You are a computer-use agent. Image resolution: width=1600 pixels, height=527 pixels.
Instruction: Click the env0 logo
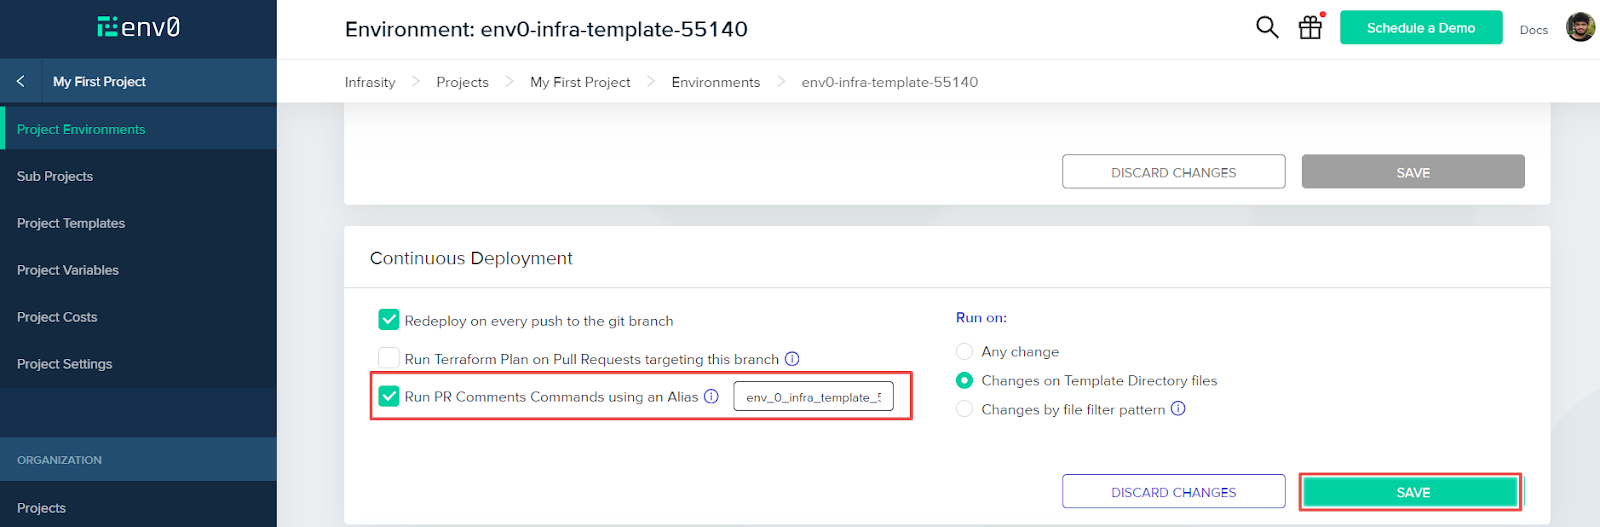[x=139, y=27]
